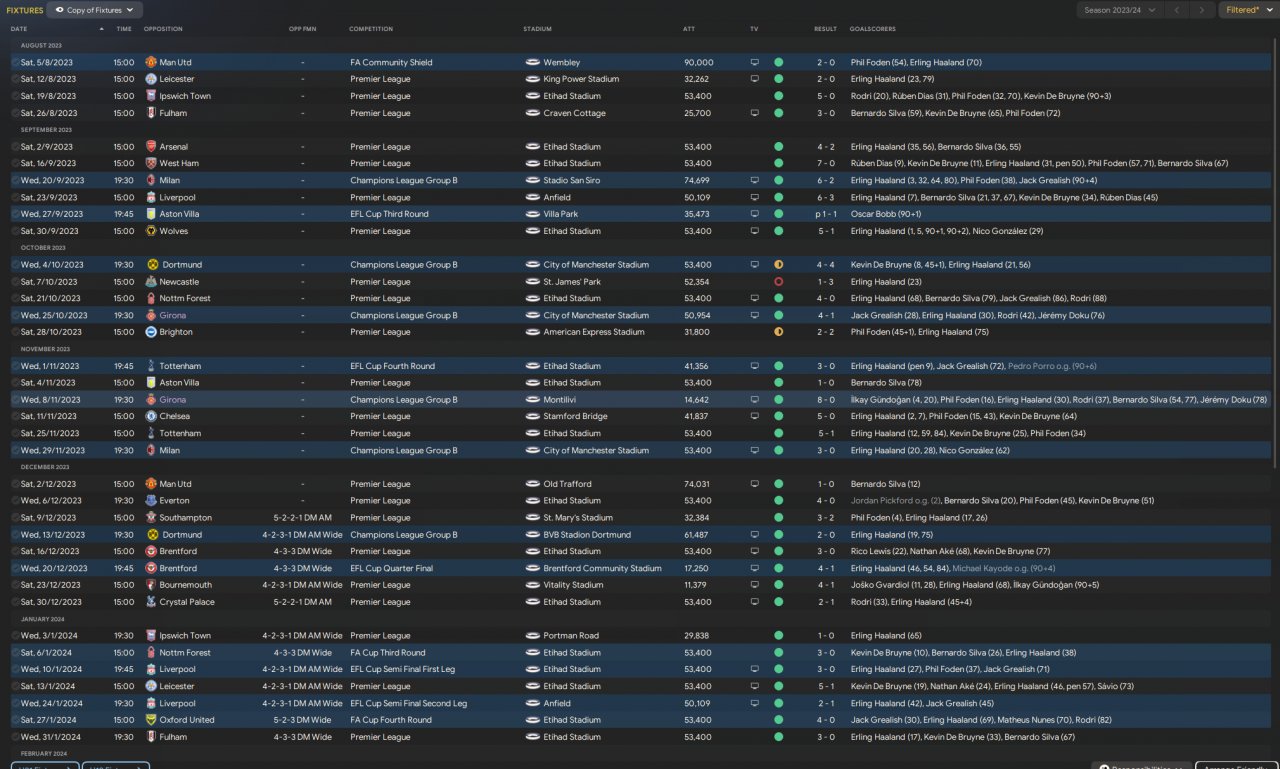Open the FA Community Shield competition link
The image size is (1280, 769).
(391, 62)
